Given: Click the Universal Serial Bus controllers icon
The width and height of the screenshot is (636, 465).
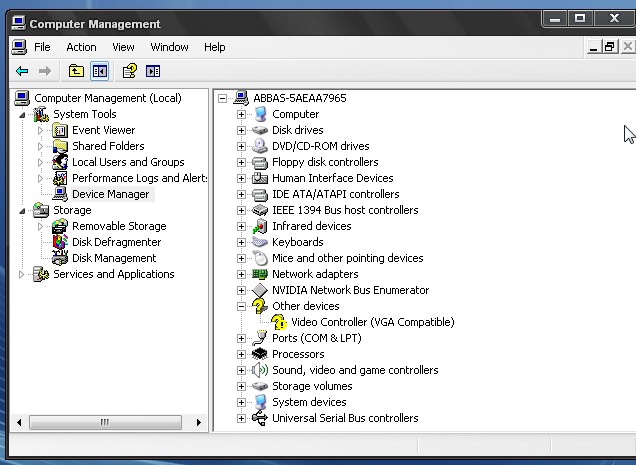Looking at the screenshot, I should click(260, 418).
